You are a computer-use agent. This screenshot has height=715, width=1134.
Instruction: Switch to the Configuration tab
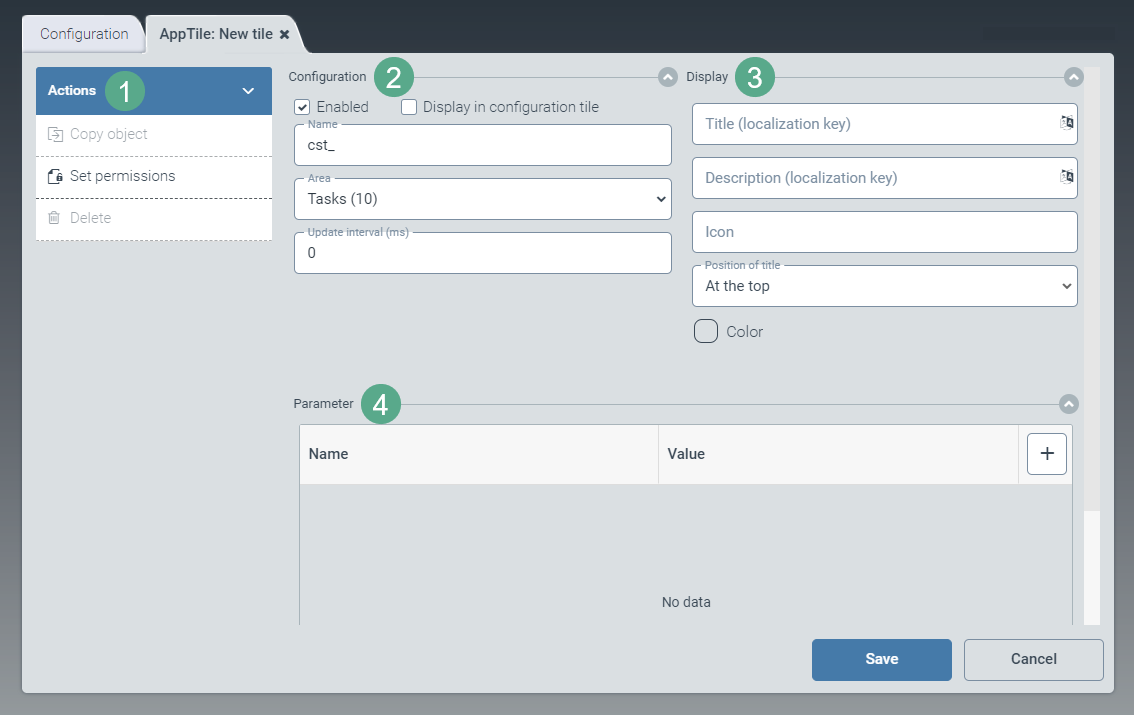[x=84, y=34]
